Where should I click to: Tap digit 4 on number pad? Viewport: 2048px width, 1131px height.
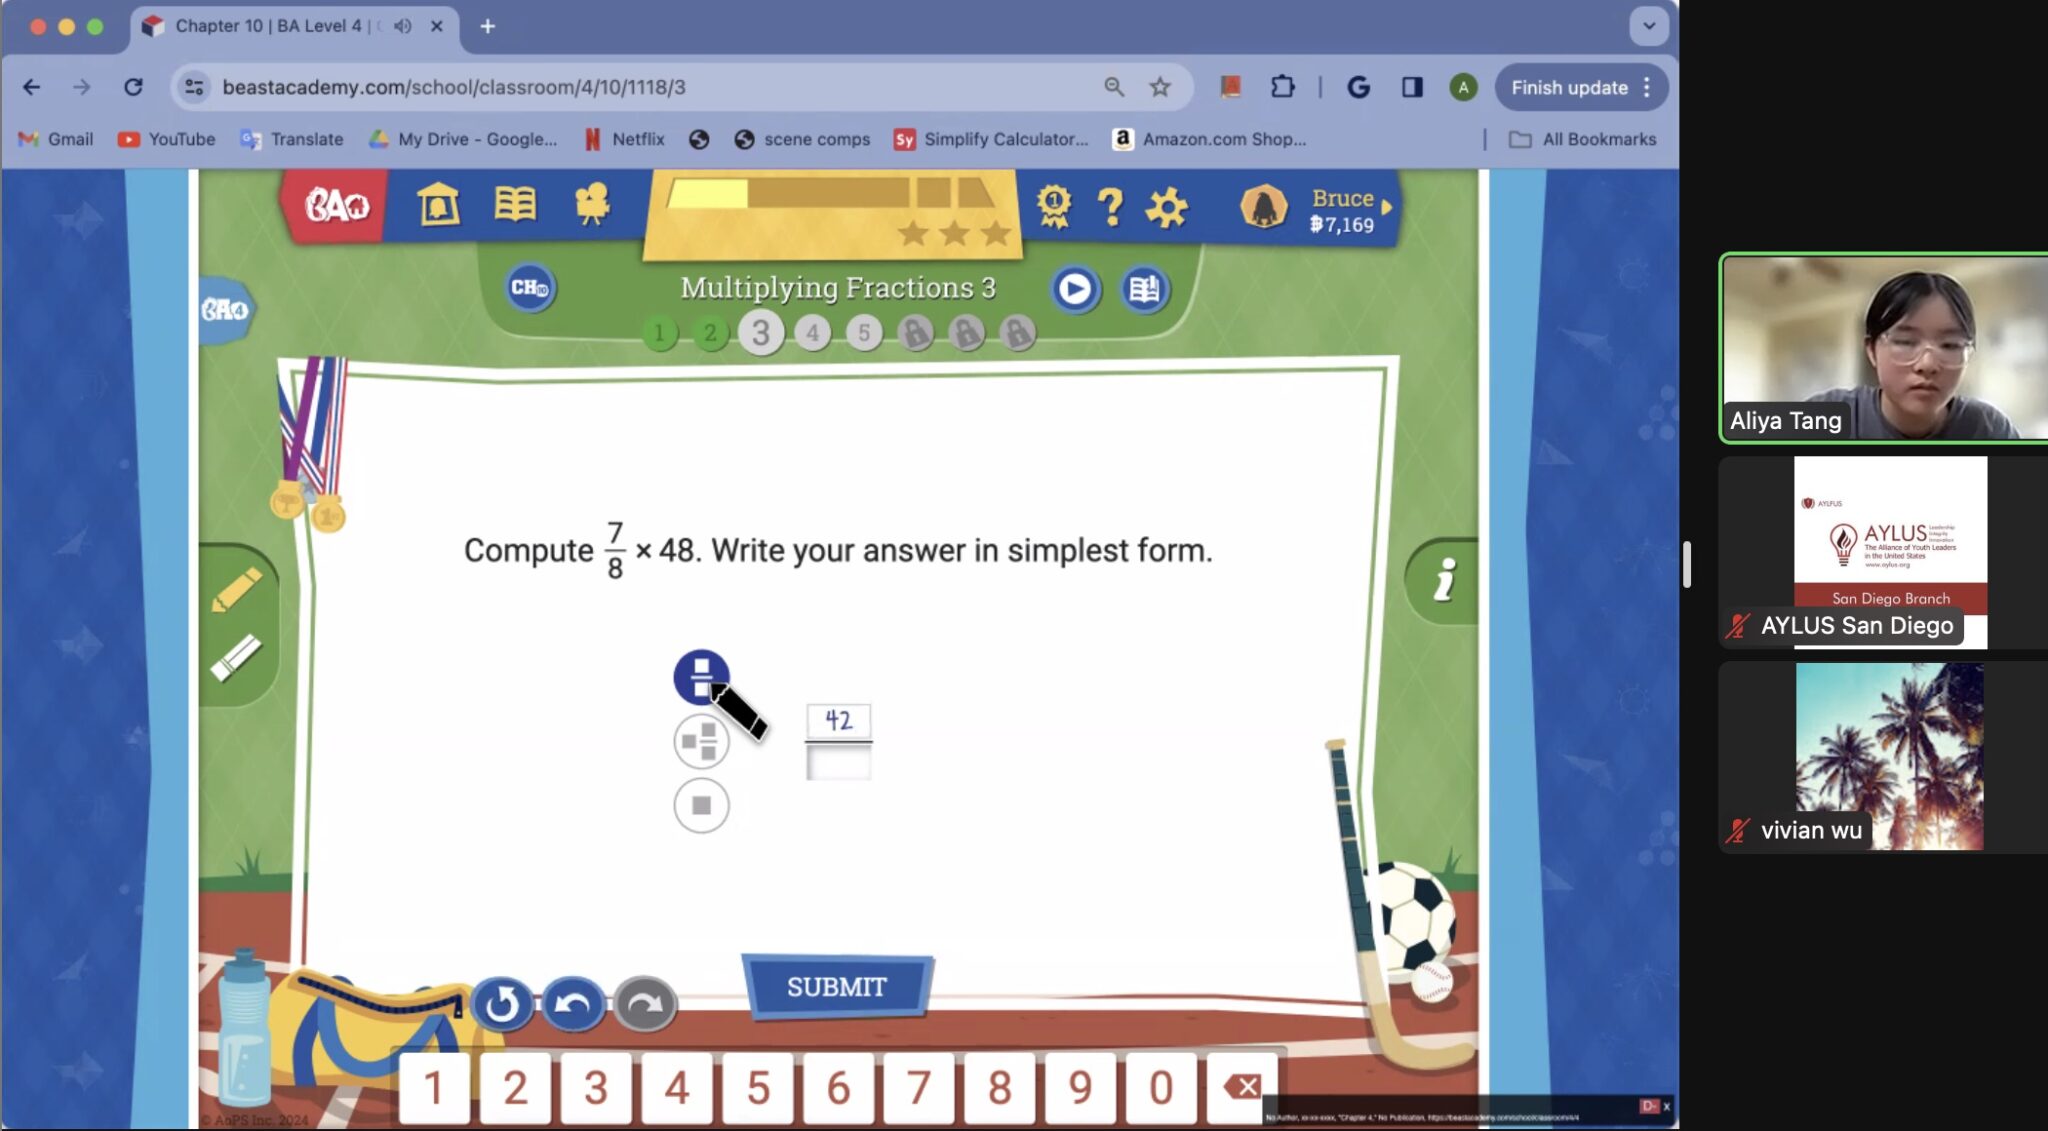(677, 1087)
